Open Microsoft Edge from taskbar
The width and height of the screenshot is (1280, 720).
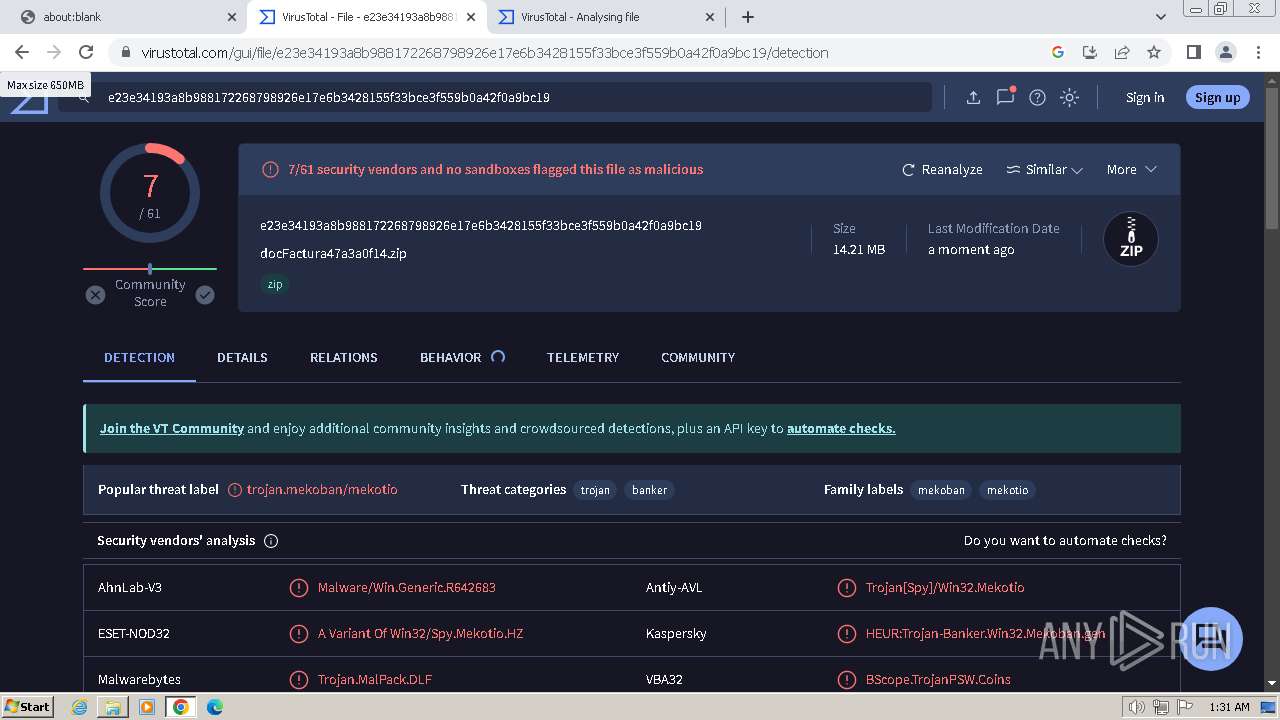coord(215,707)
